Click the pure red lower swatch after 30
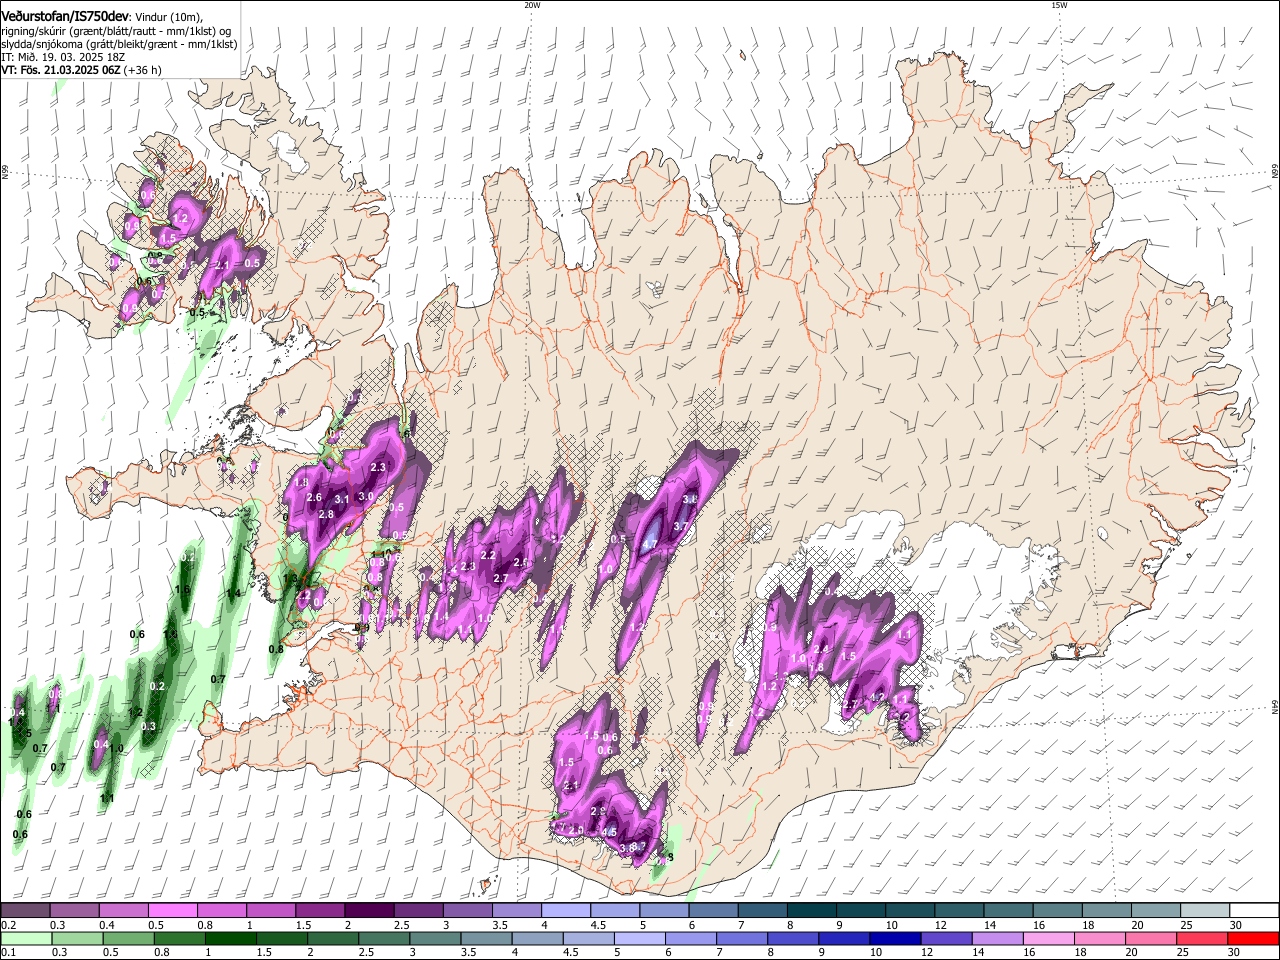Screen dimensions: 1280x960 (1252, 938)
